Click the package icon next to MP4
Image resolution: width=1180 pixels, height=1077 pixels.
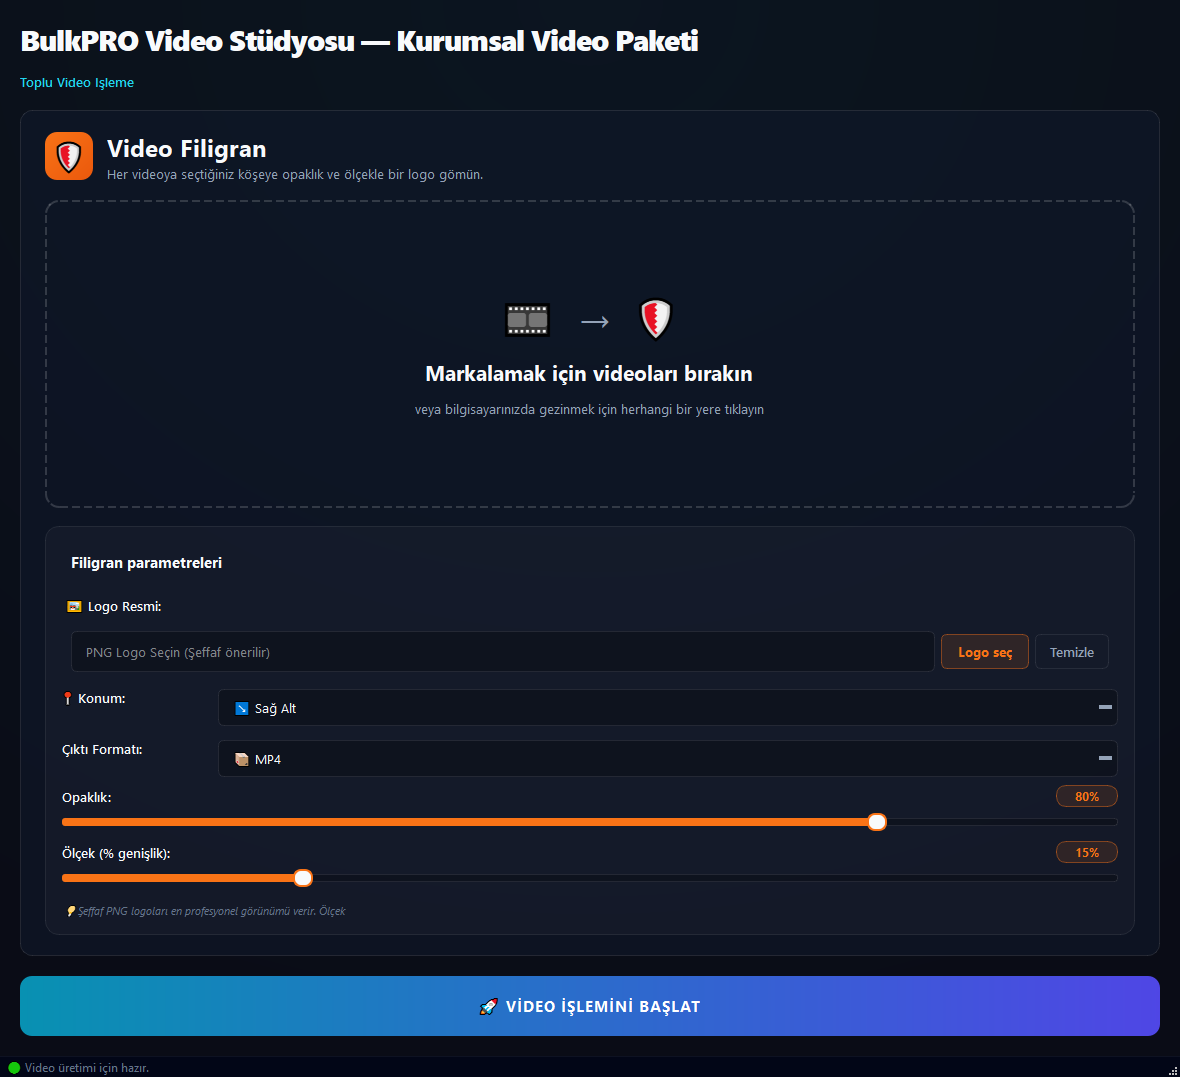[242, 759]
